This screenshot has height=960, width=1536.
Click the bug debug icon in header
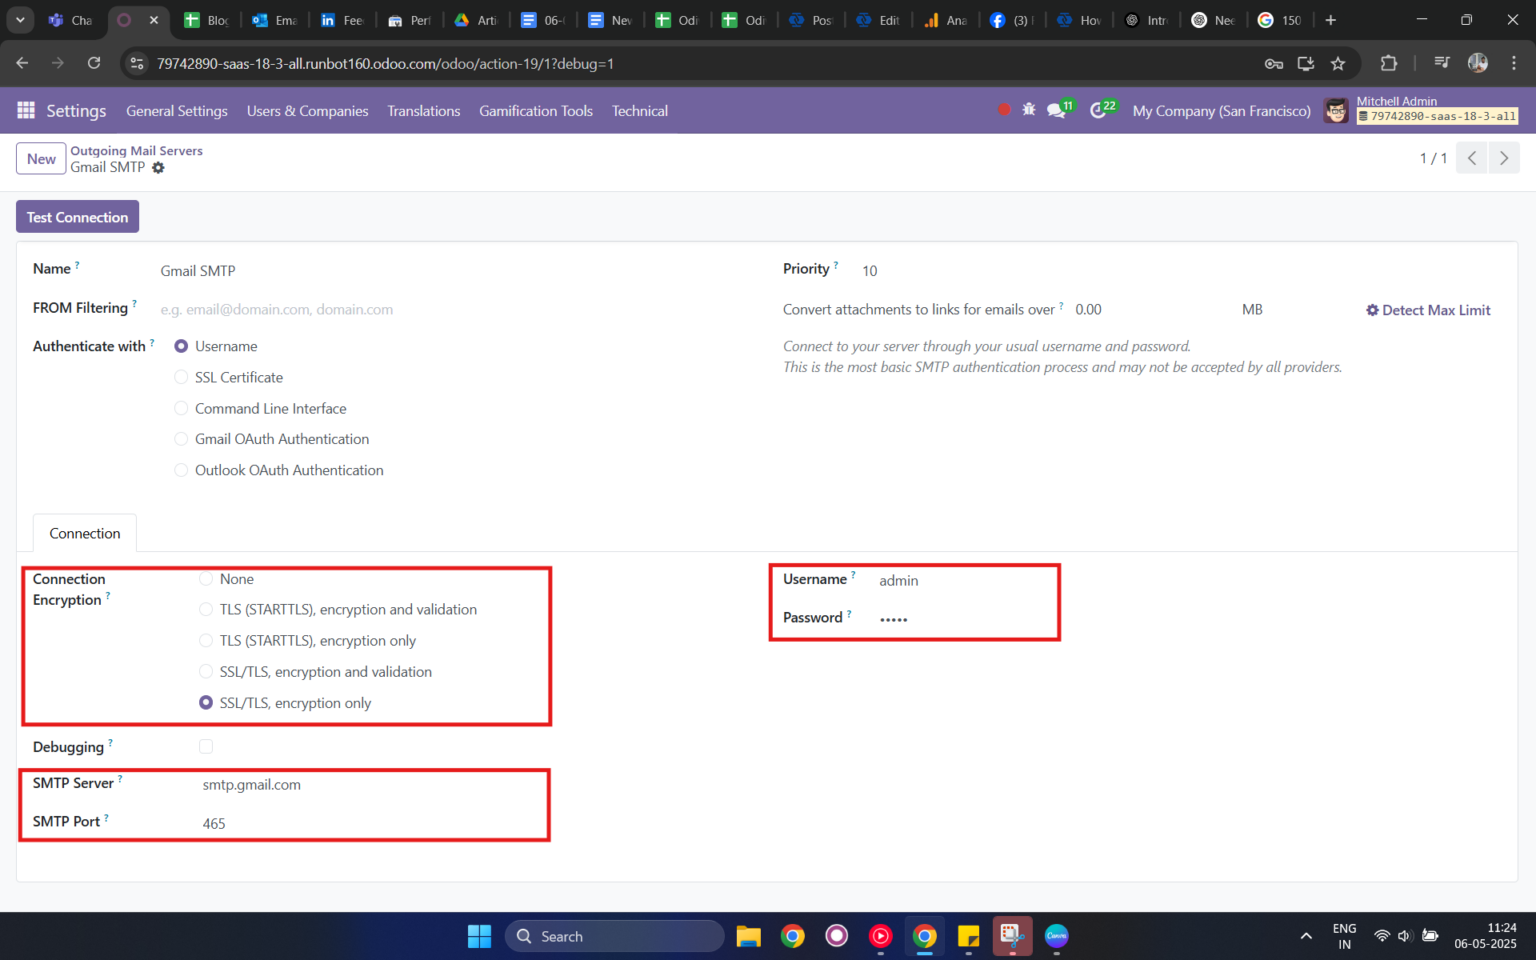[x=1029, y=110]
